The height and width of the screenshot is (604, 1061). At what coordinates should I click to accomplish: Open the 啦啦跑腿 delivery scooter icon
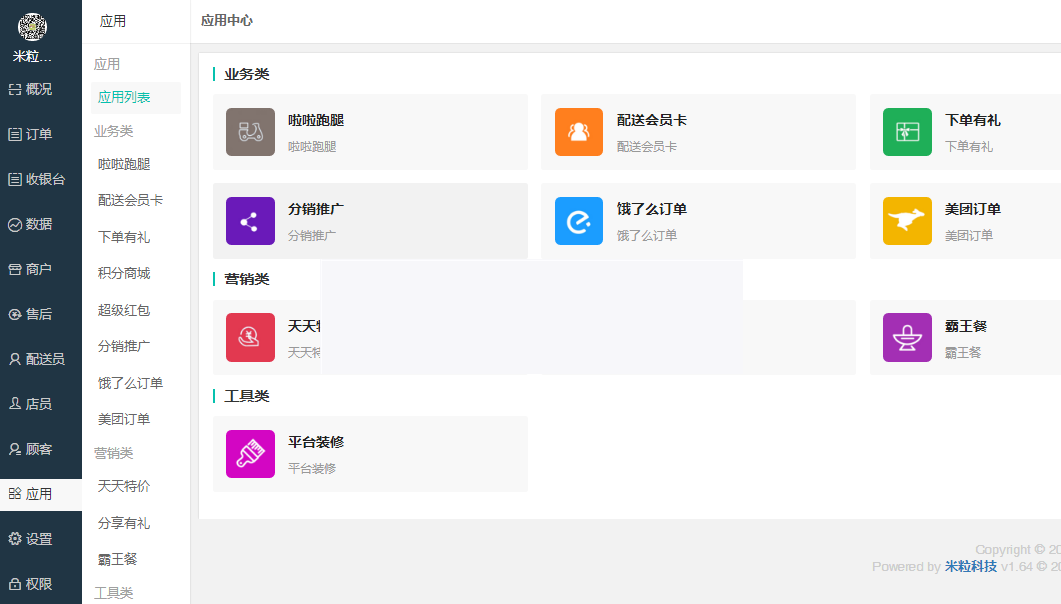coord(249,131)
